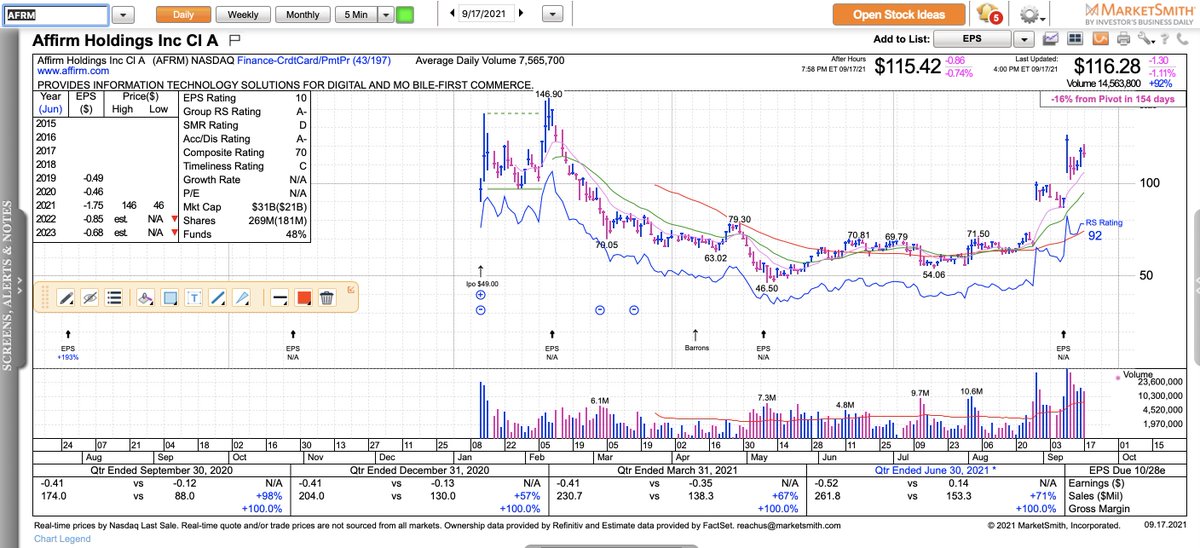Click the Funds 48% row
Screen dimensions: 1200x548
[245, 234]
